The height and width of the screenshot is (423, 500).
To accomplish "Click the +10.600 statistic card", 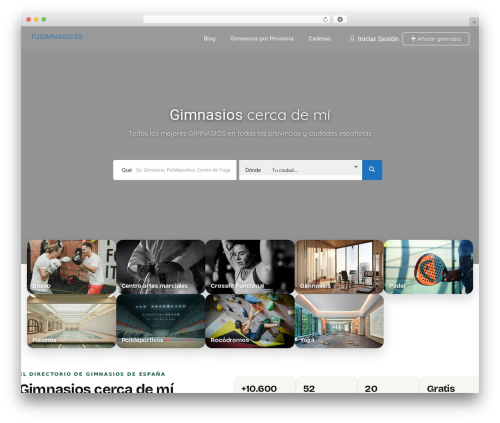I will tap(265, 385).
